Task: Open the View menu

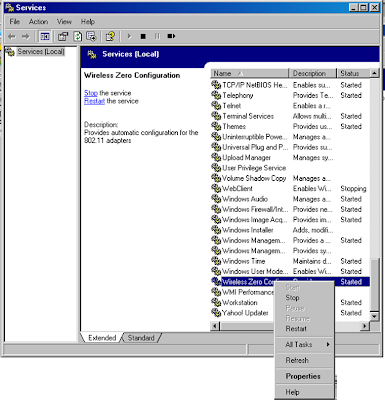Action: [x=64, y=22]
